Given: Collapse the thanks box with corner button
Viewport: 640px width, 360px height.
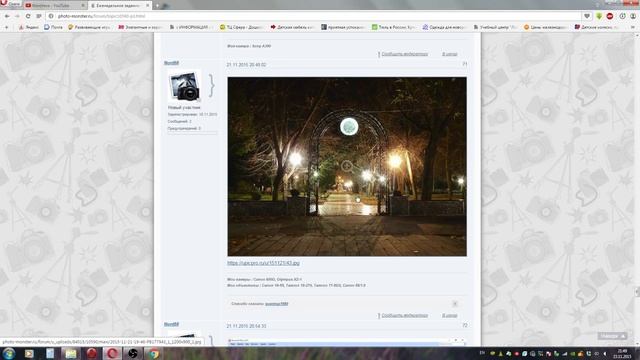Looking at the screenshot, I should point(455,304).
